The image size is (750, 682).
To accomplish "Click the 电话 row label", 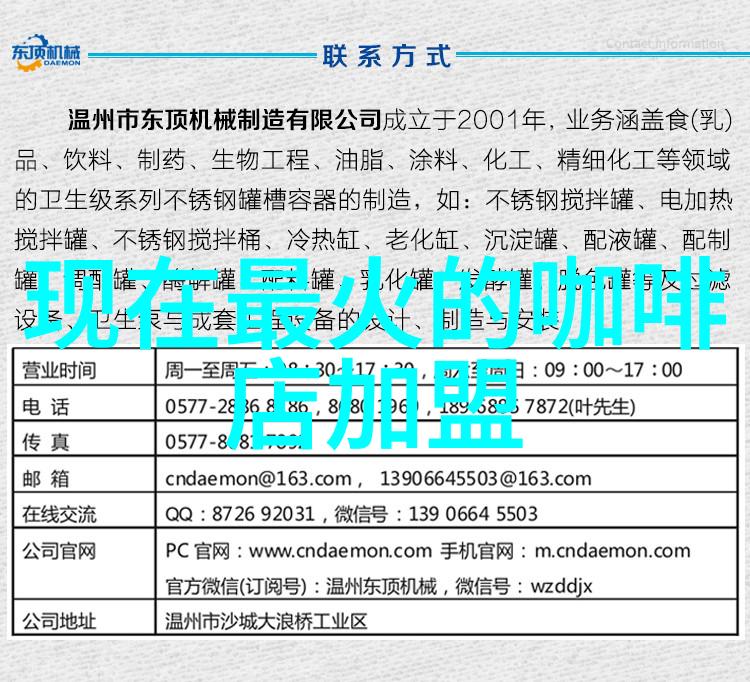I will [x=46, y=407].
